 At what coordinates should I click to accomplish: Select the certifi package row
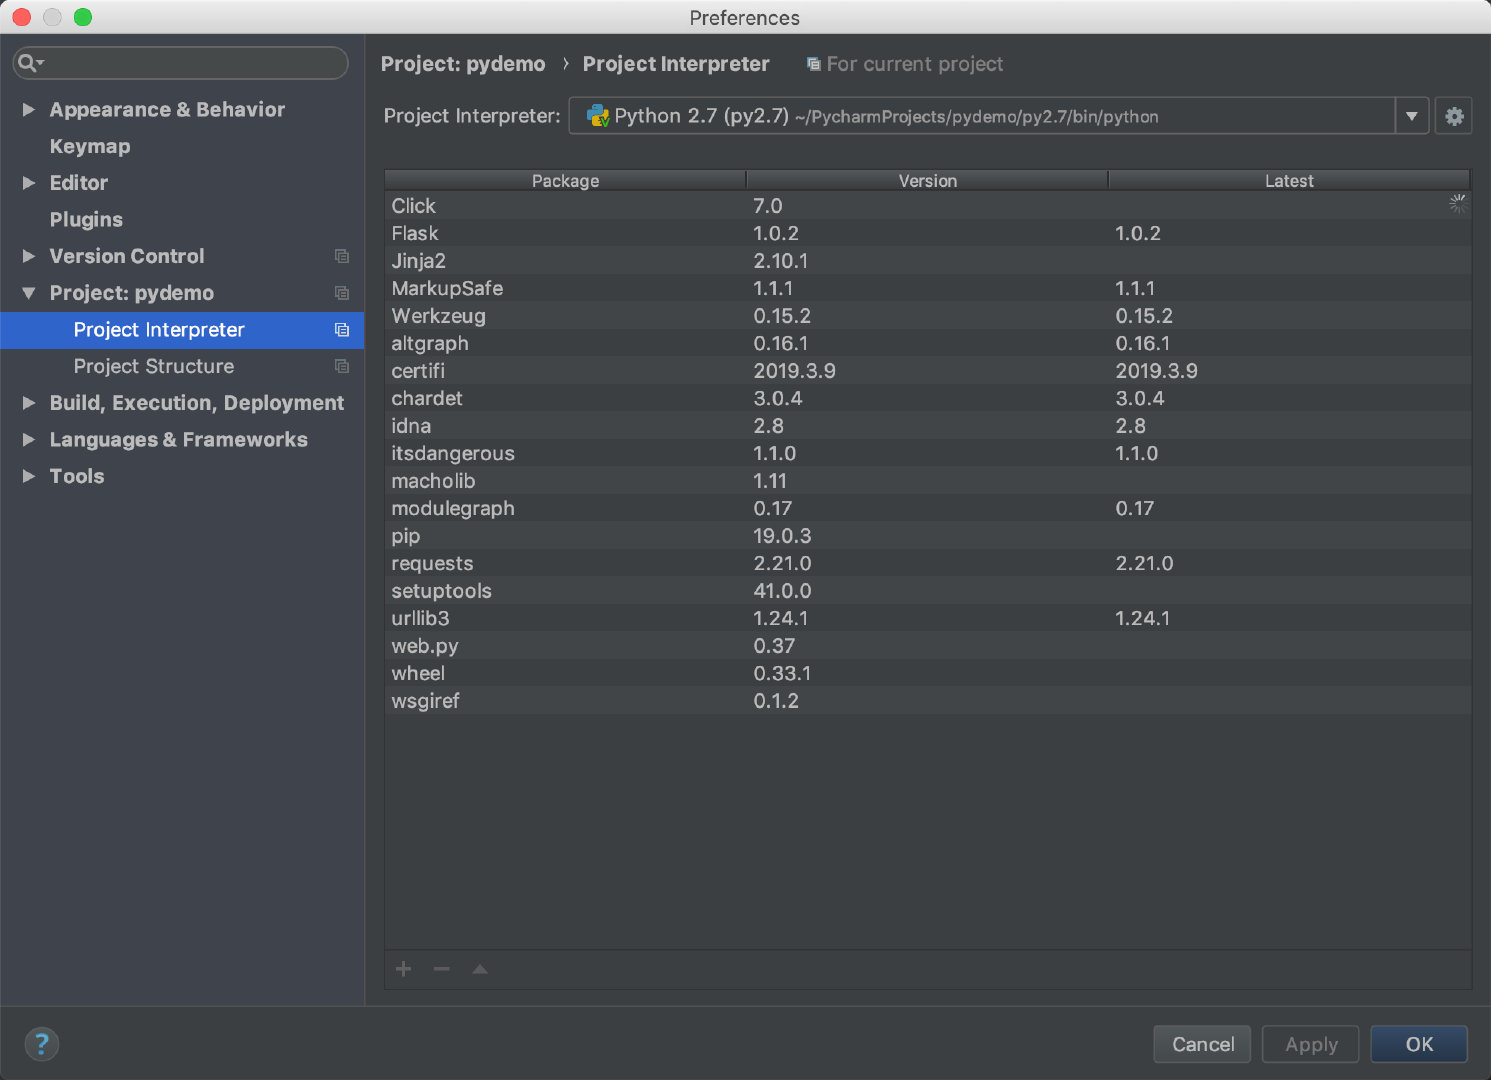click(928, 371)
